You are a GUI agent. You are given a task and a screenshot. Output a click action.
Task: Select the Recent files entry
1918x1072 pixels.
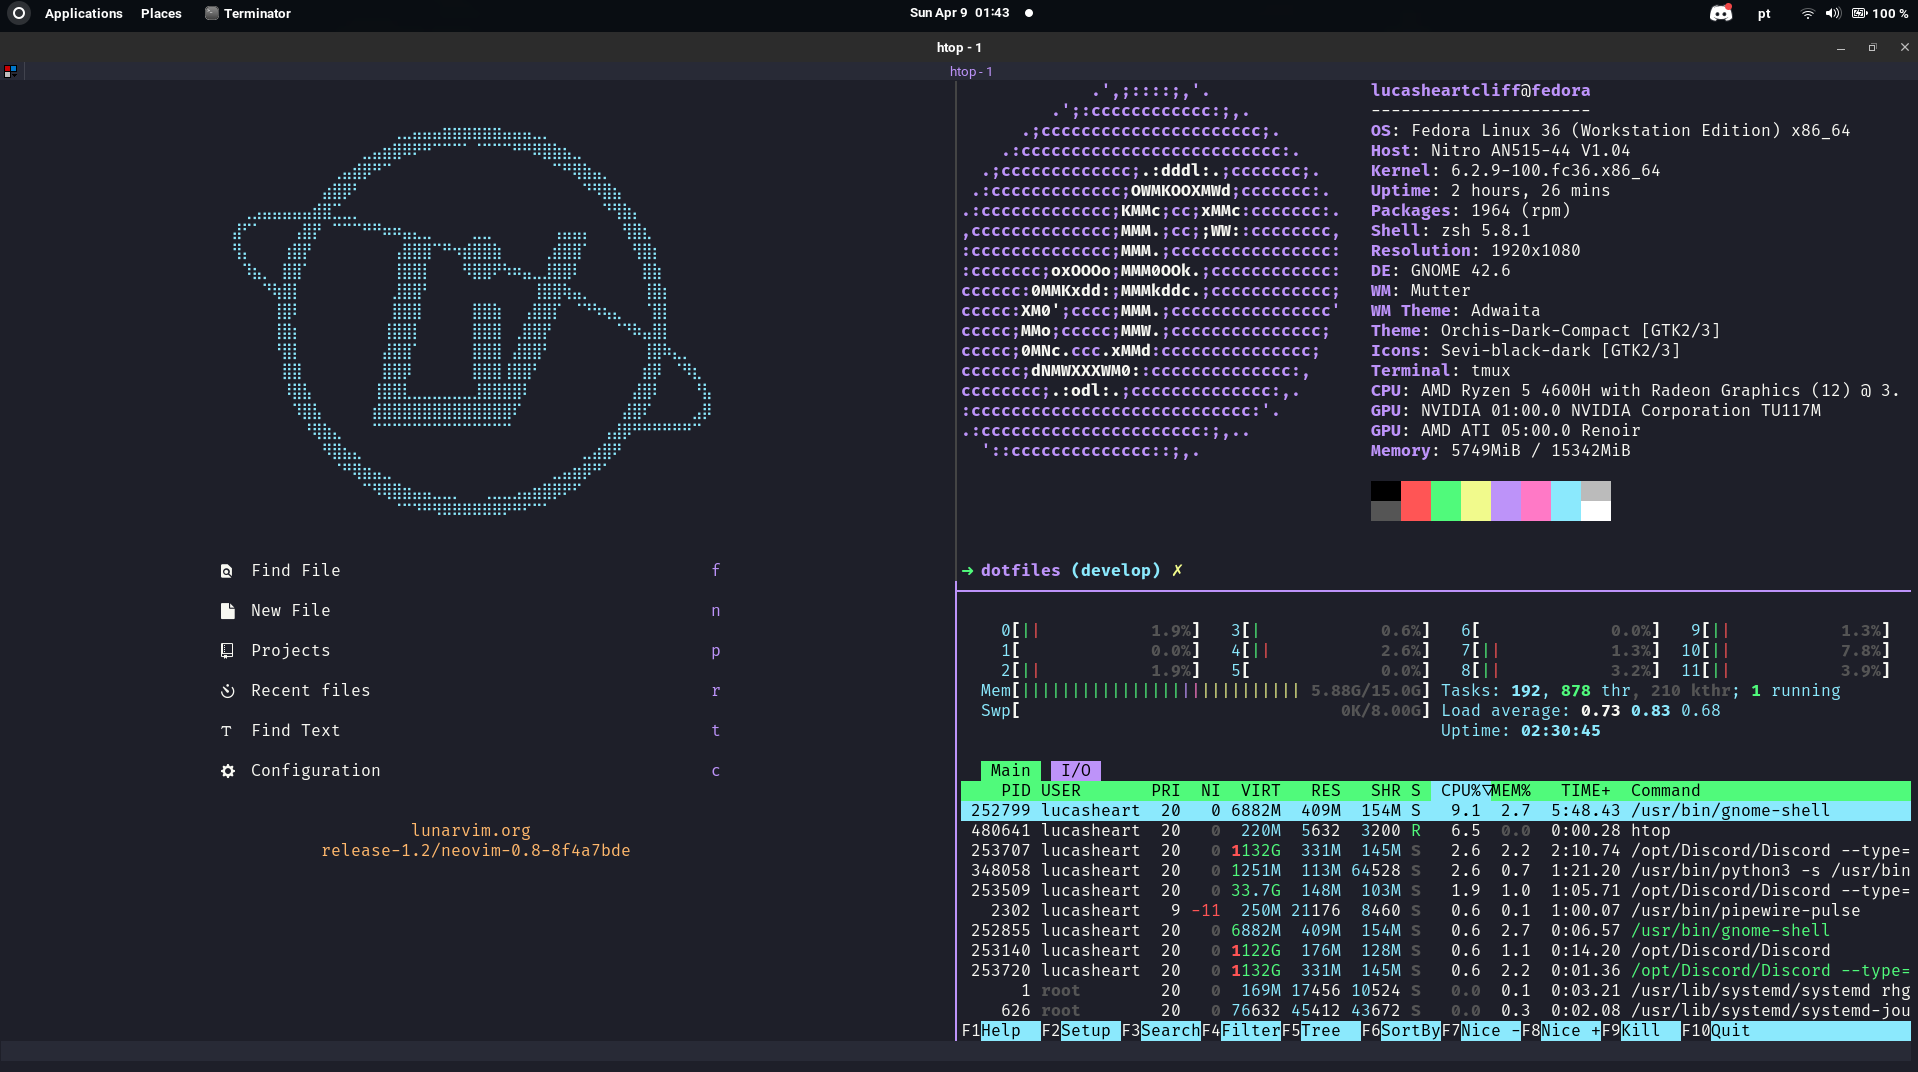(x=311, y=690)
